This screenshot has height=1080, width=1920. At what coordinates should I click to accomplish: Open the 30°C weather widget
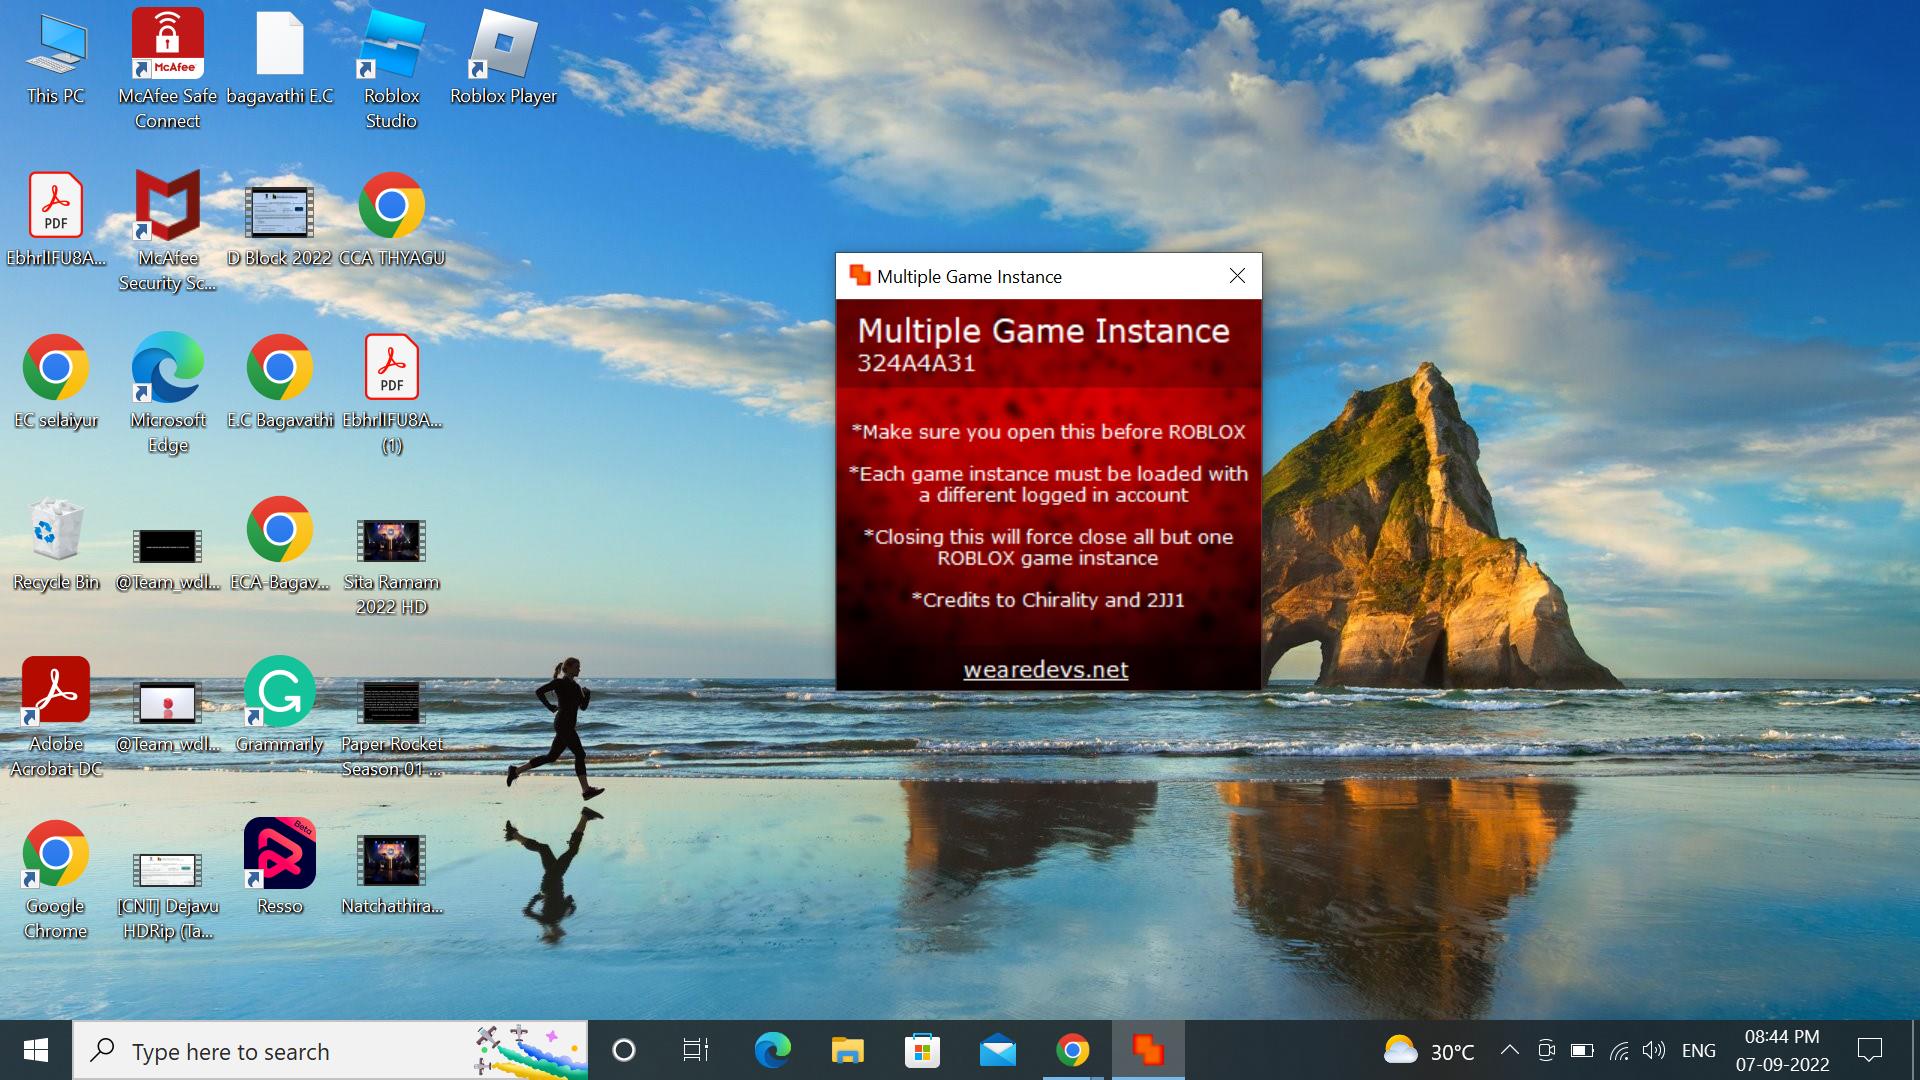coord(1429,1051)
